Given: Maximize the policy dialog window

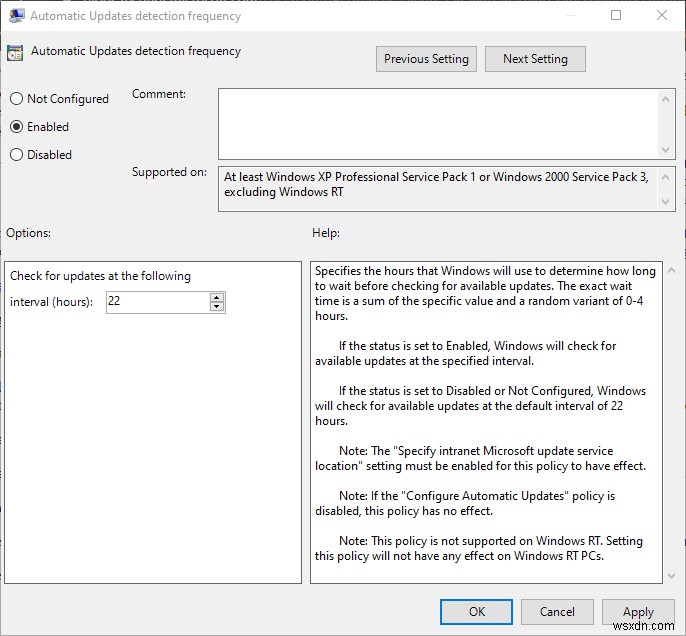Looking at the screenshot, I should pyautogui.click(x=616, y=15).
